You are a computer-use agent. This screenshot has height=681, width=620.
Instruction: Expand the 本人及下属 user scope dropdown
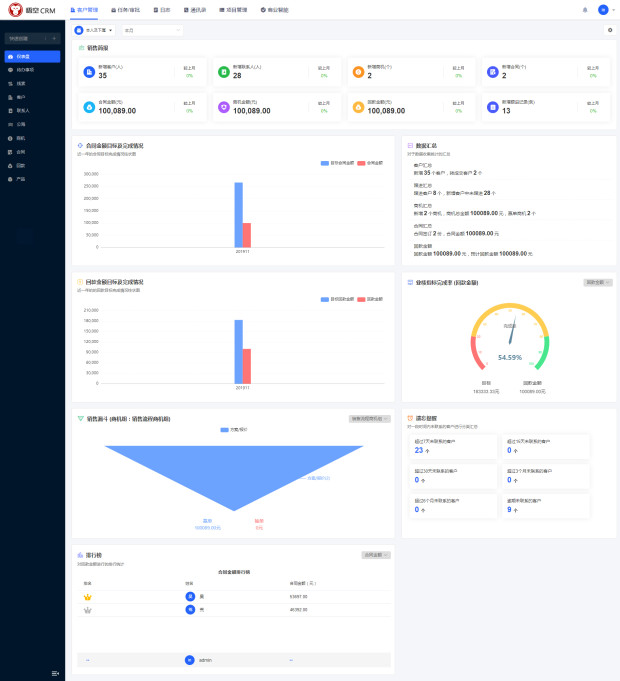(95, 31)
